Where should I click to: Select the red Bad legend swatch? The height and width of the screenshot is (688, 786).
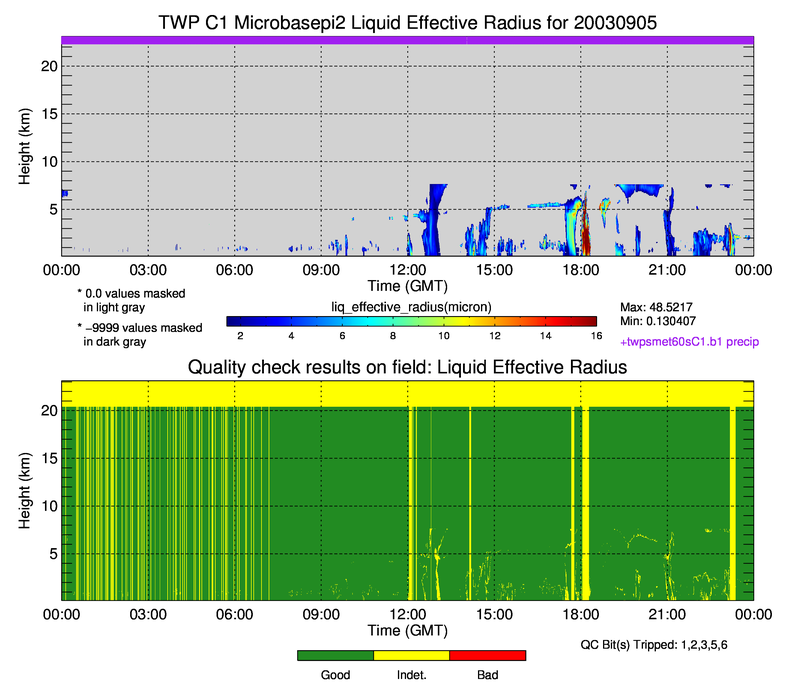[x=487, y=655]
